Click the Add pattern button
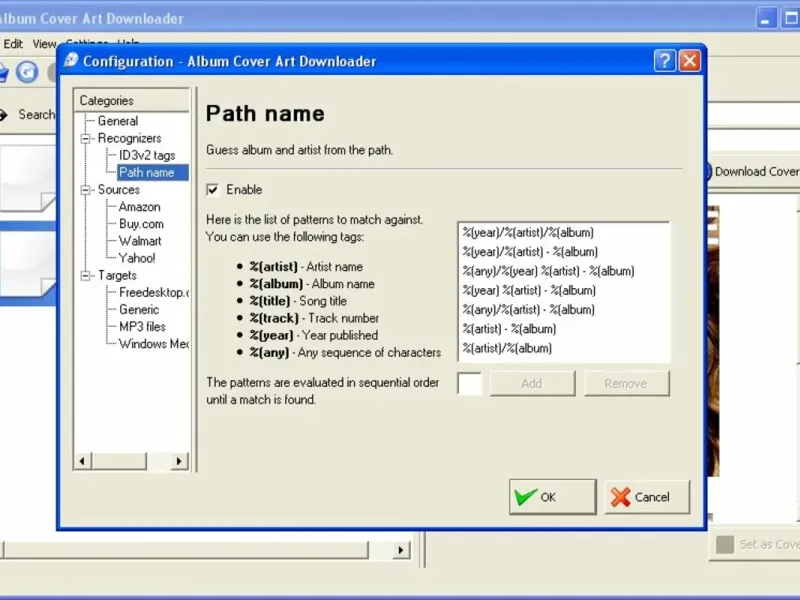This screenshot has width=800, height=600. pos(532,383)
